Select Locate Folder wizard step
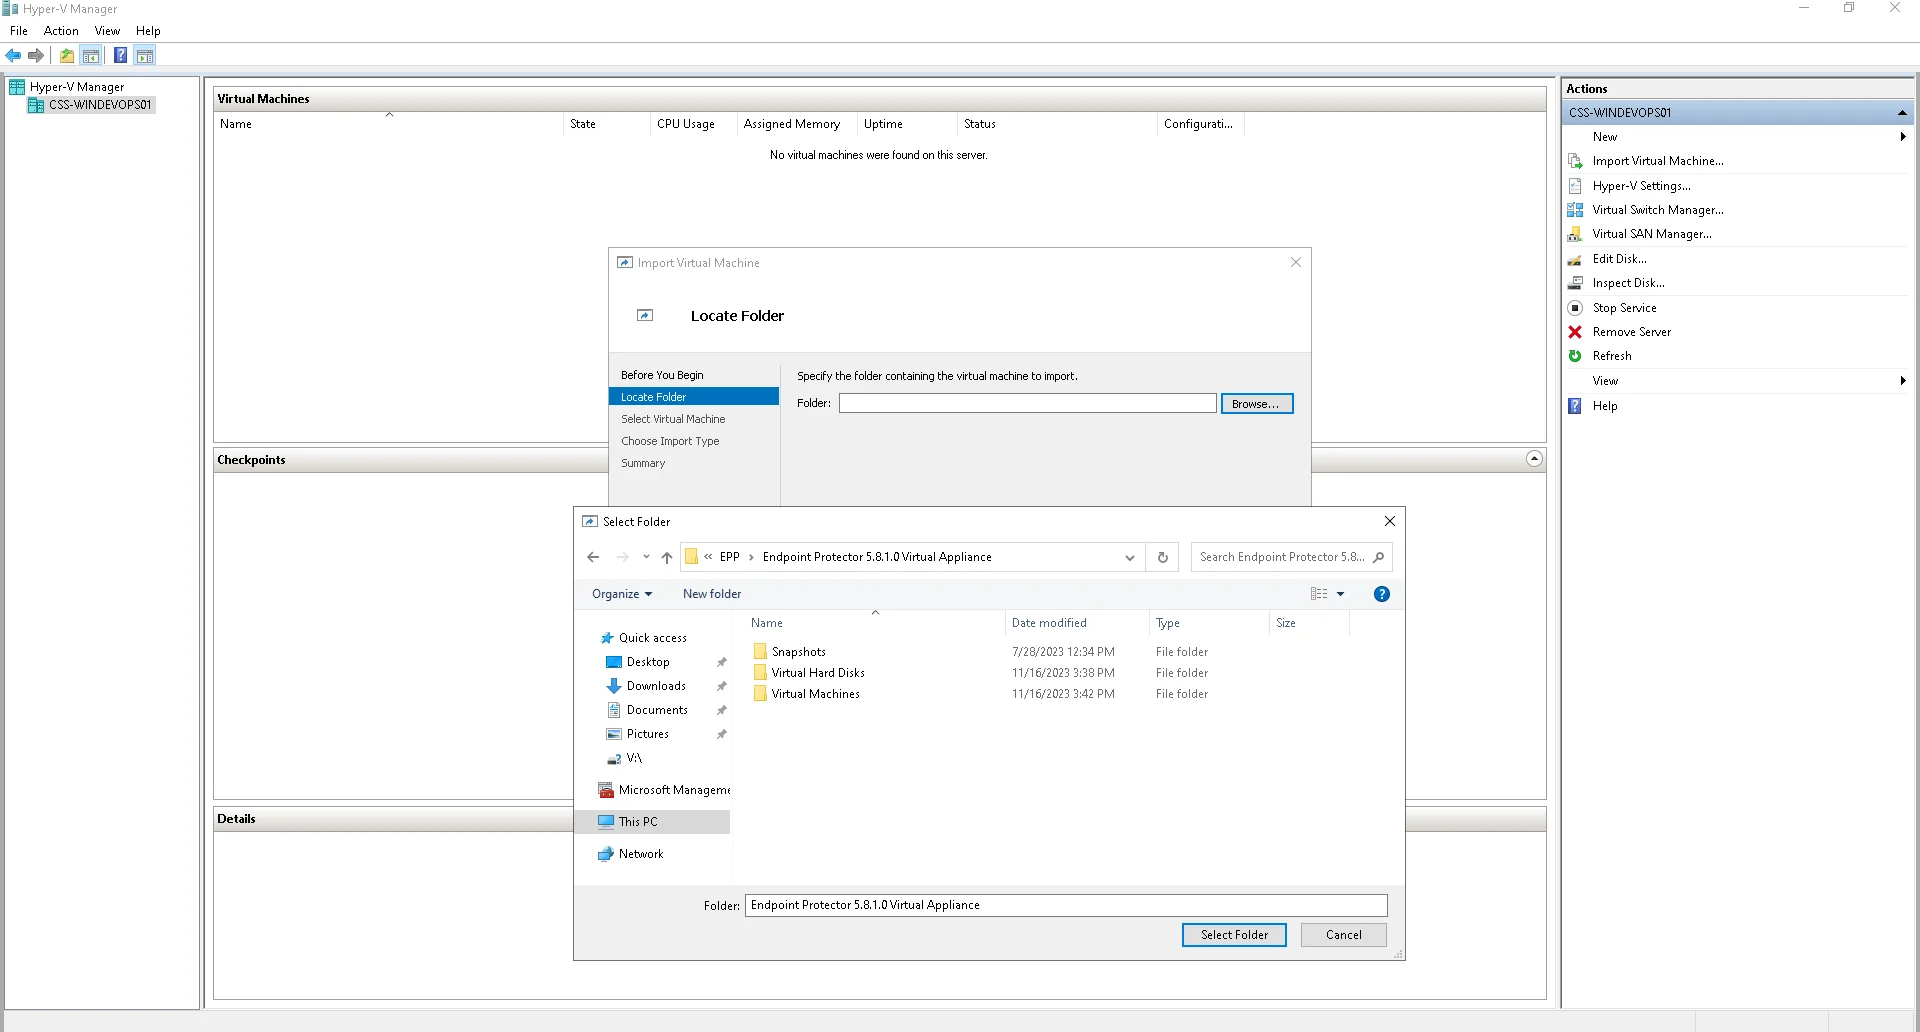 click(693, 397)
